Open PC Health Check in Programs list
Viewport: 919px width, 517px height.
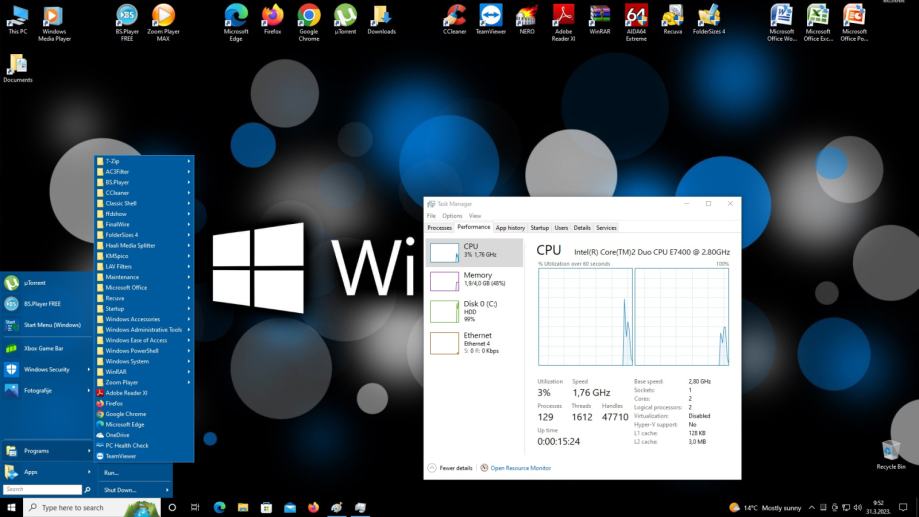point(126,445)
